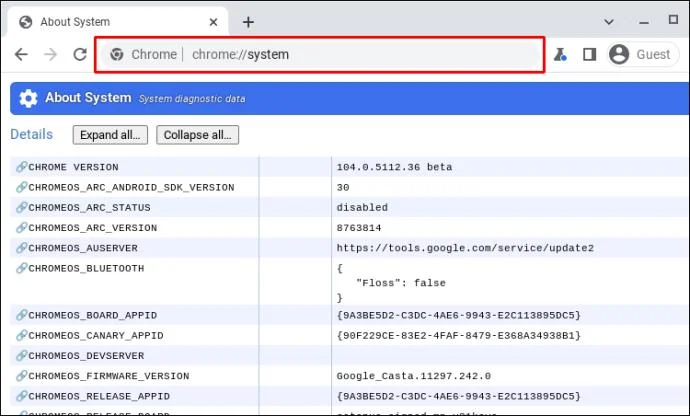Click the anchor link icon for CHROMEOS_BLUETOOTH
This screenshot has width=690, height=416.
[22, 268]
